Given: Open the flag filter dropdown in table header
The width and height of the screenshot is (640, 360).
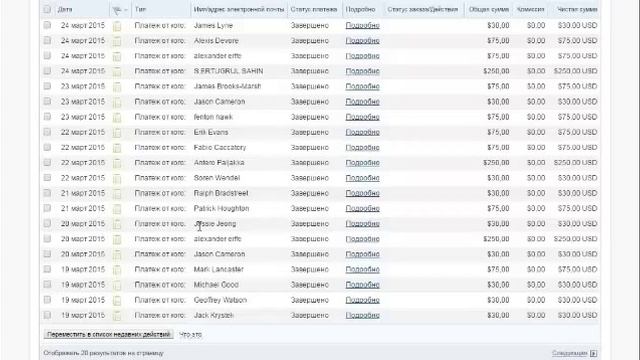Looking at the screenshot, I should (120, 9).
